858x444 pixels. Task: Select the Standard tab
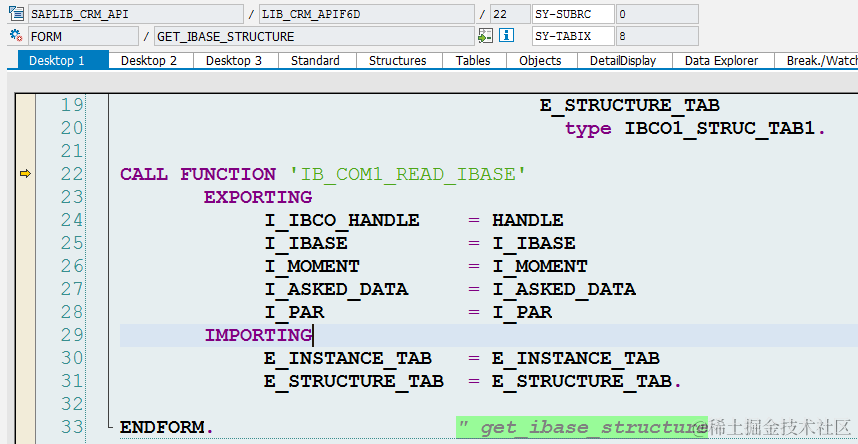315,60
